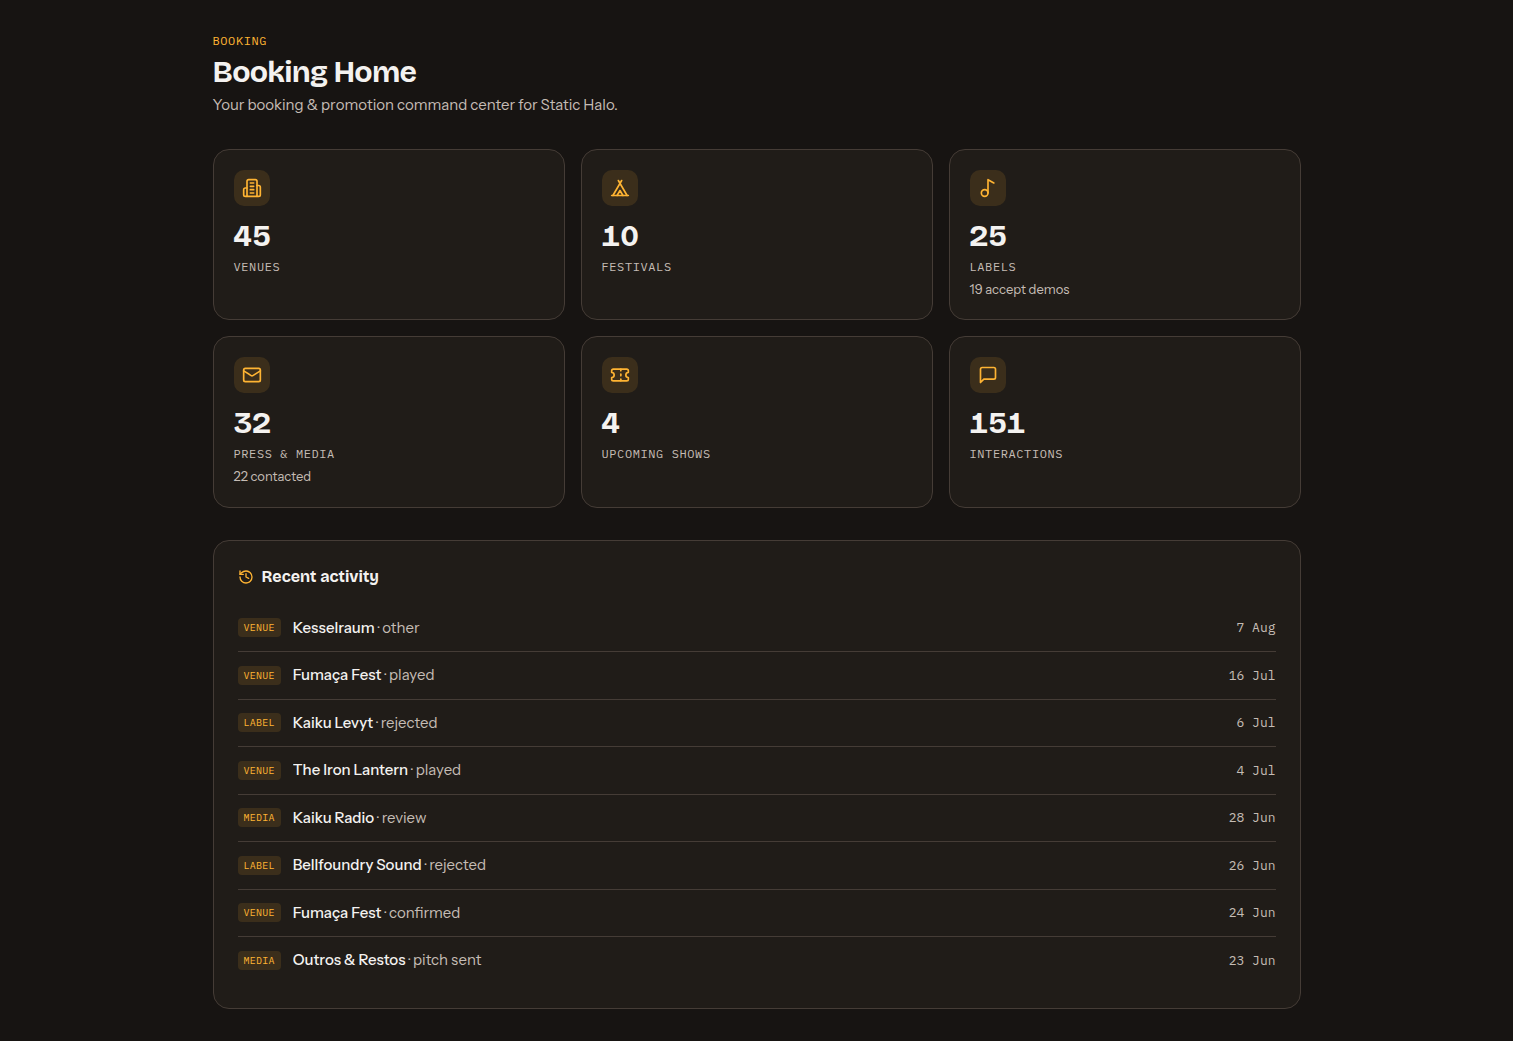The height and width of the screenshot is (1041, 1513).
Task: Click the Festivals tent icon
Action: pos(620,188)
